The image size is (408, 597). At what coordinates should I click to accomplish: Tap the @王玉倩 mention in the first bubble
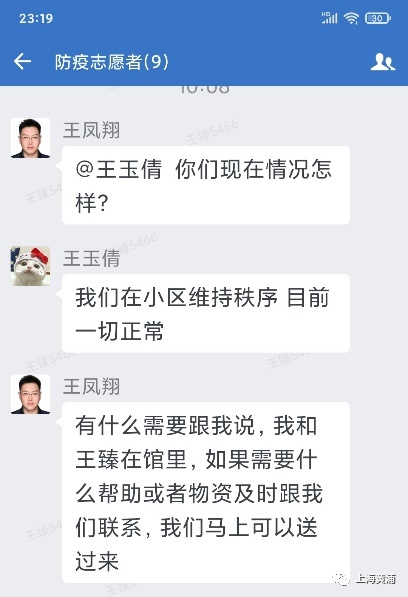tap(119, 169)
